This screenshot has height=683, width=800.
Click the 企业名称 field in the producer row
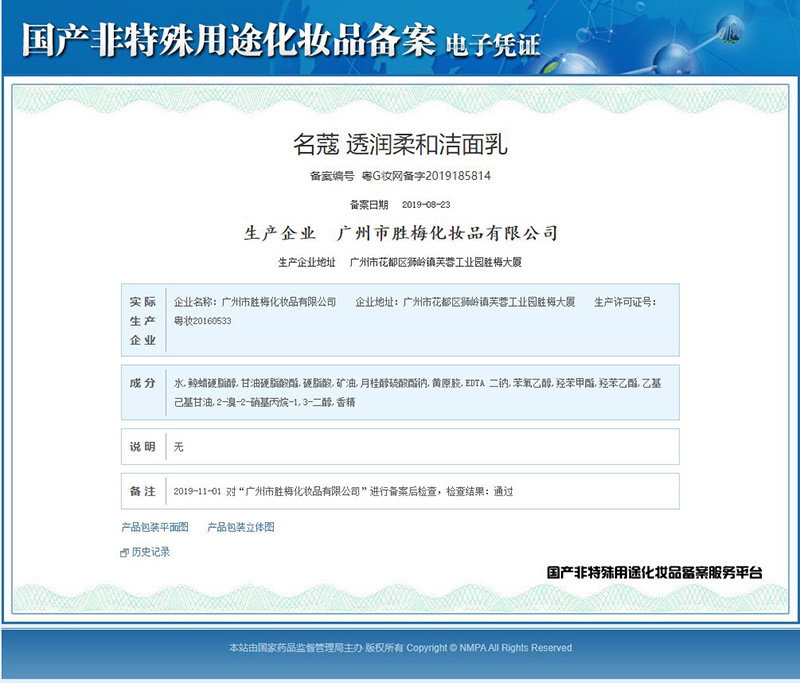(x=255, y=302)
